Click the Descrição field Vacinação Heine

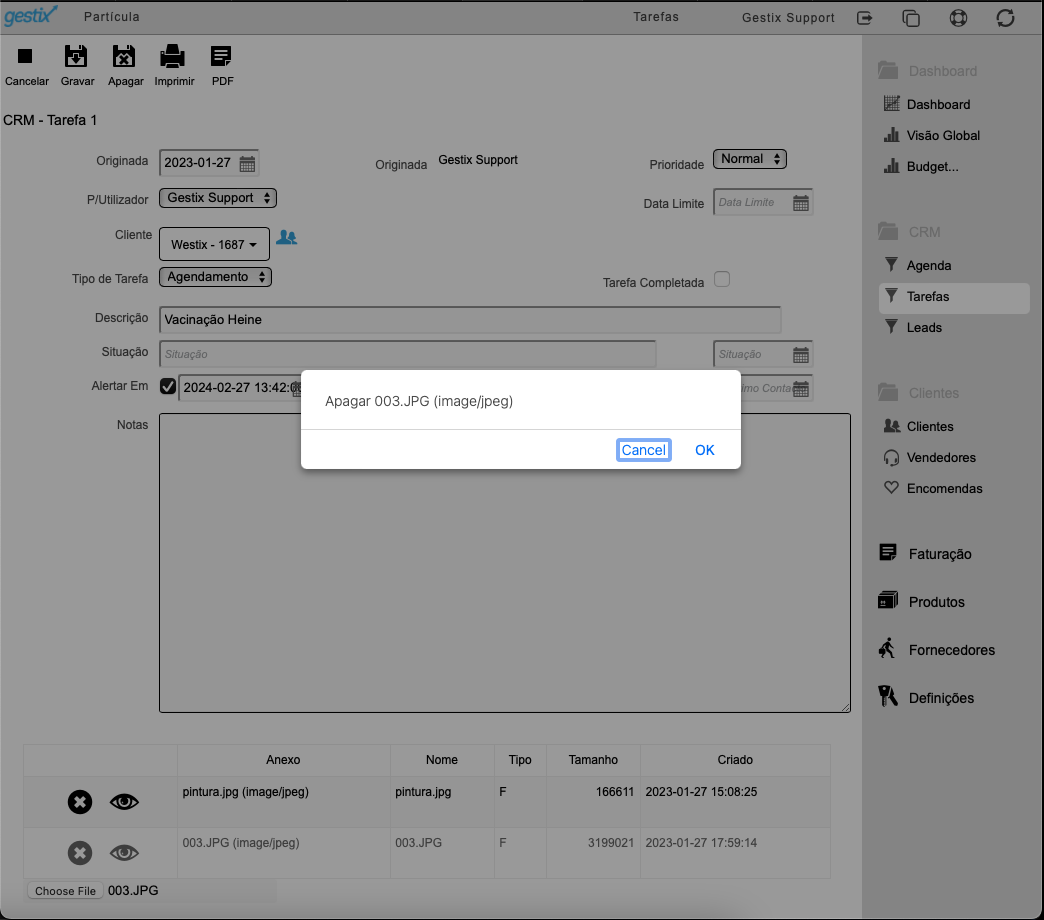470,320
